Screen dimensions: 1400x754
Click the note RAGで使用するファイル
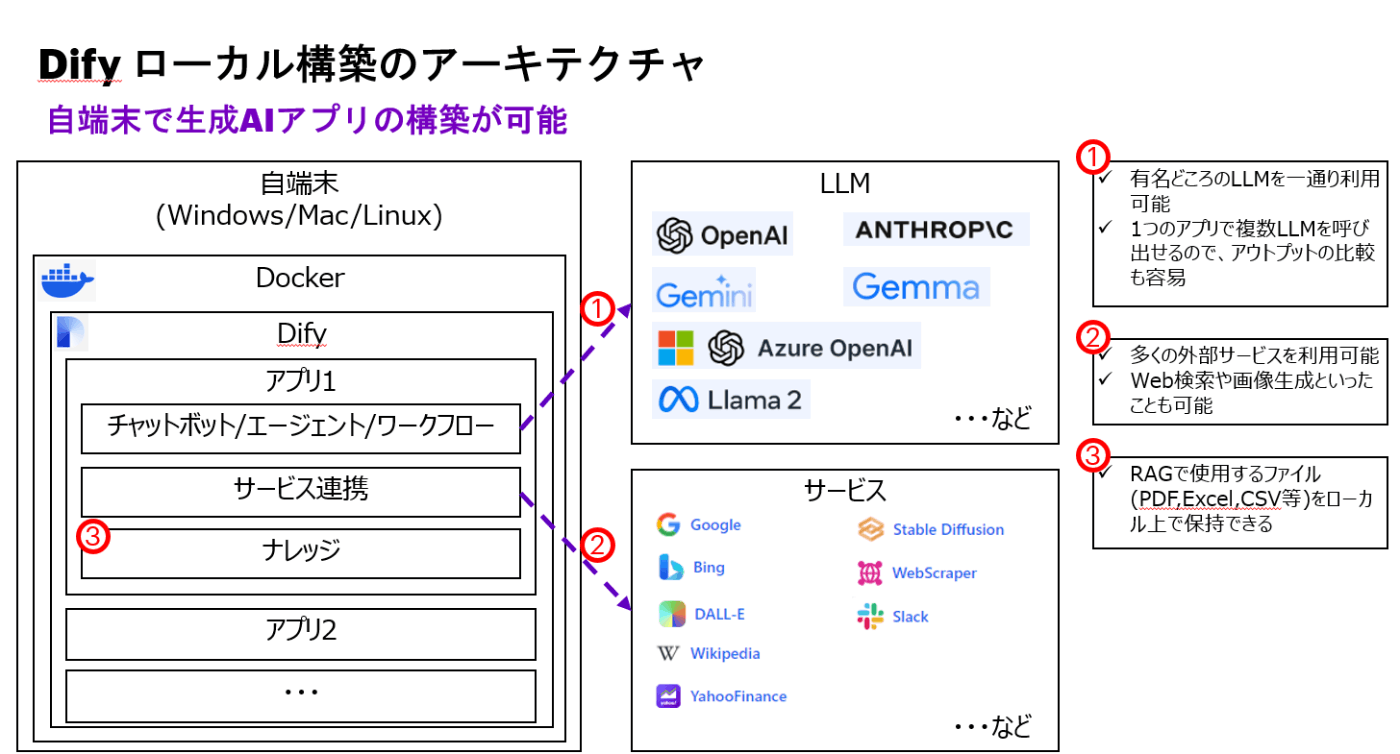(1250, 498)
